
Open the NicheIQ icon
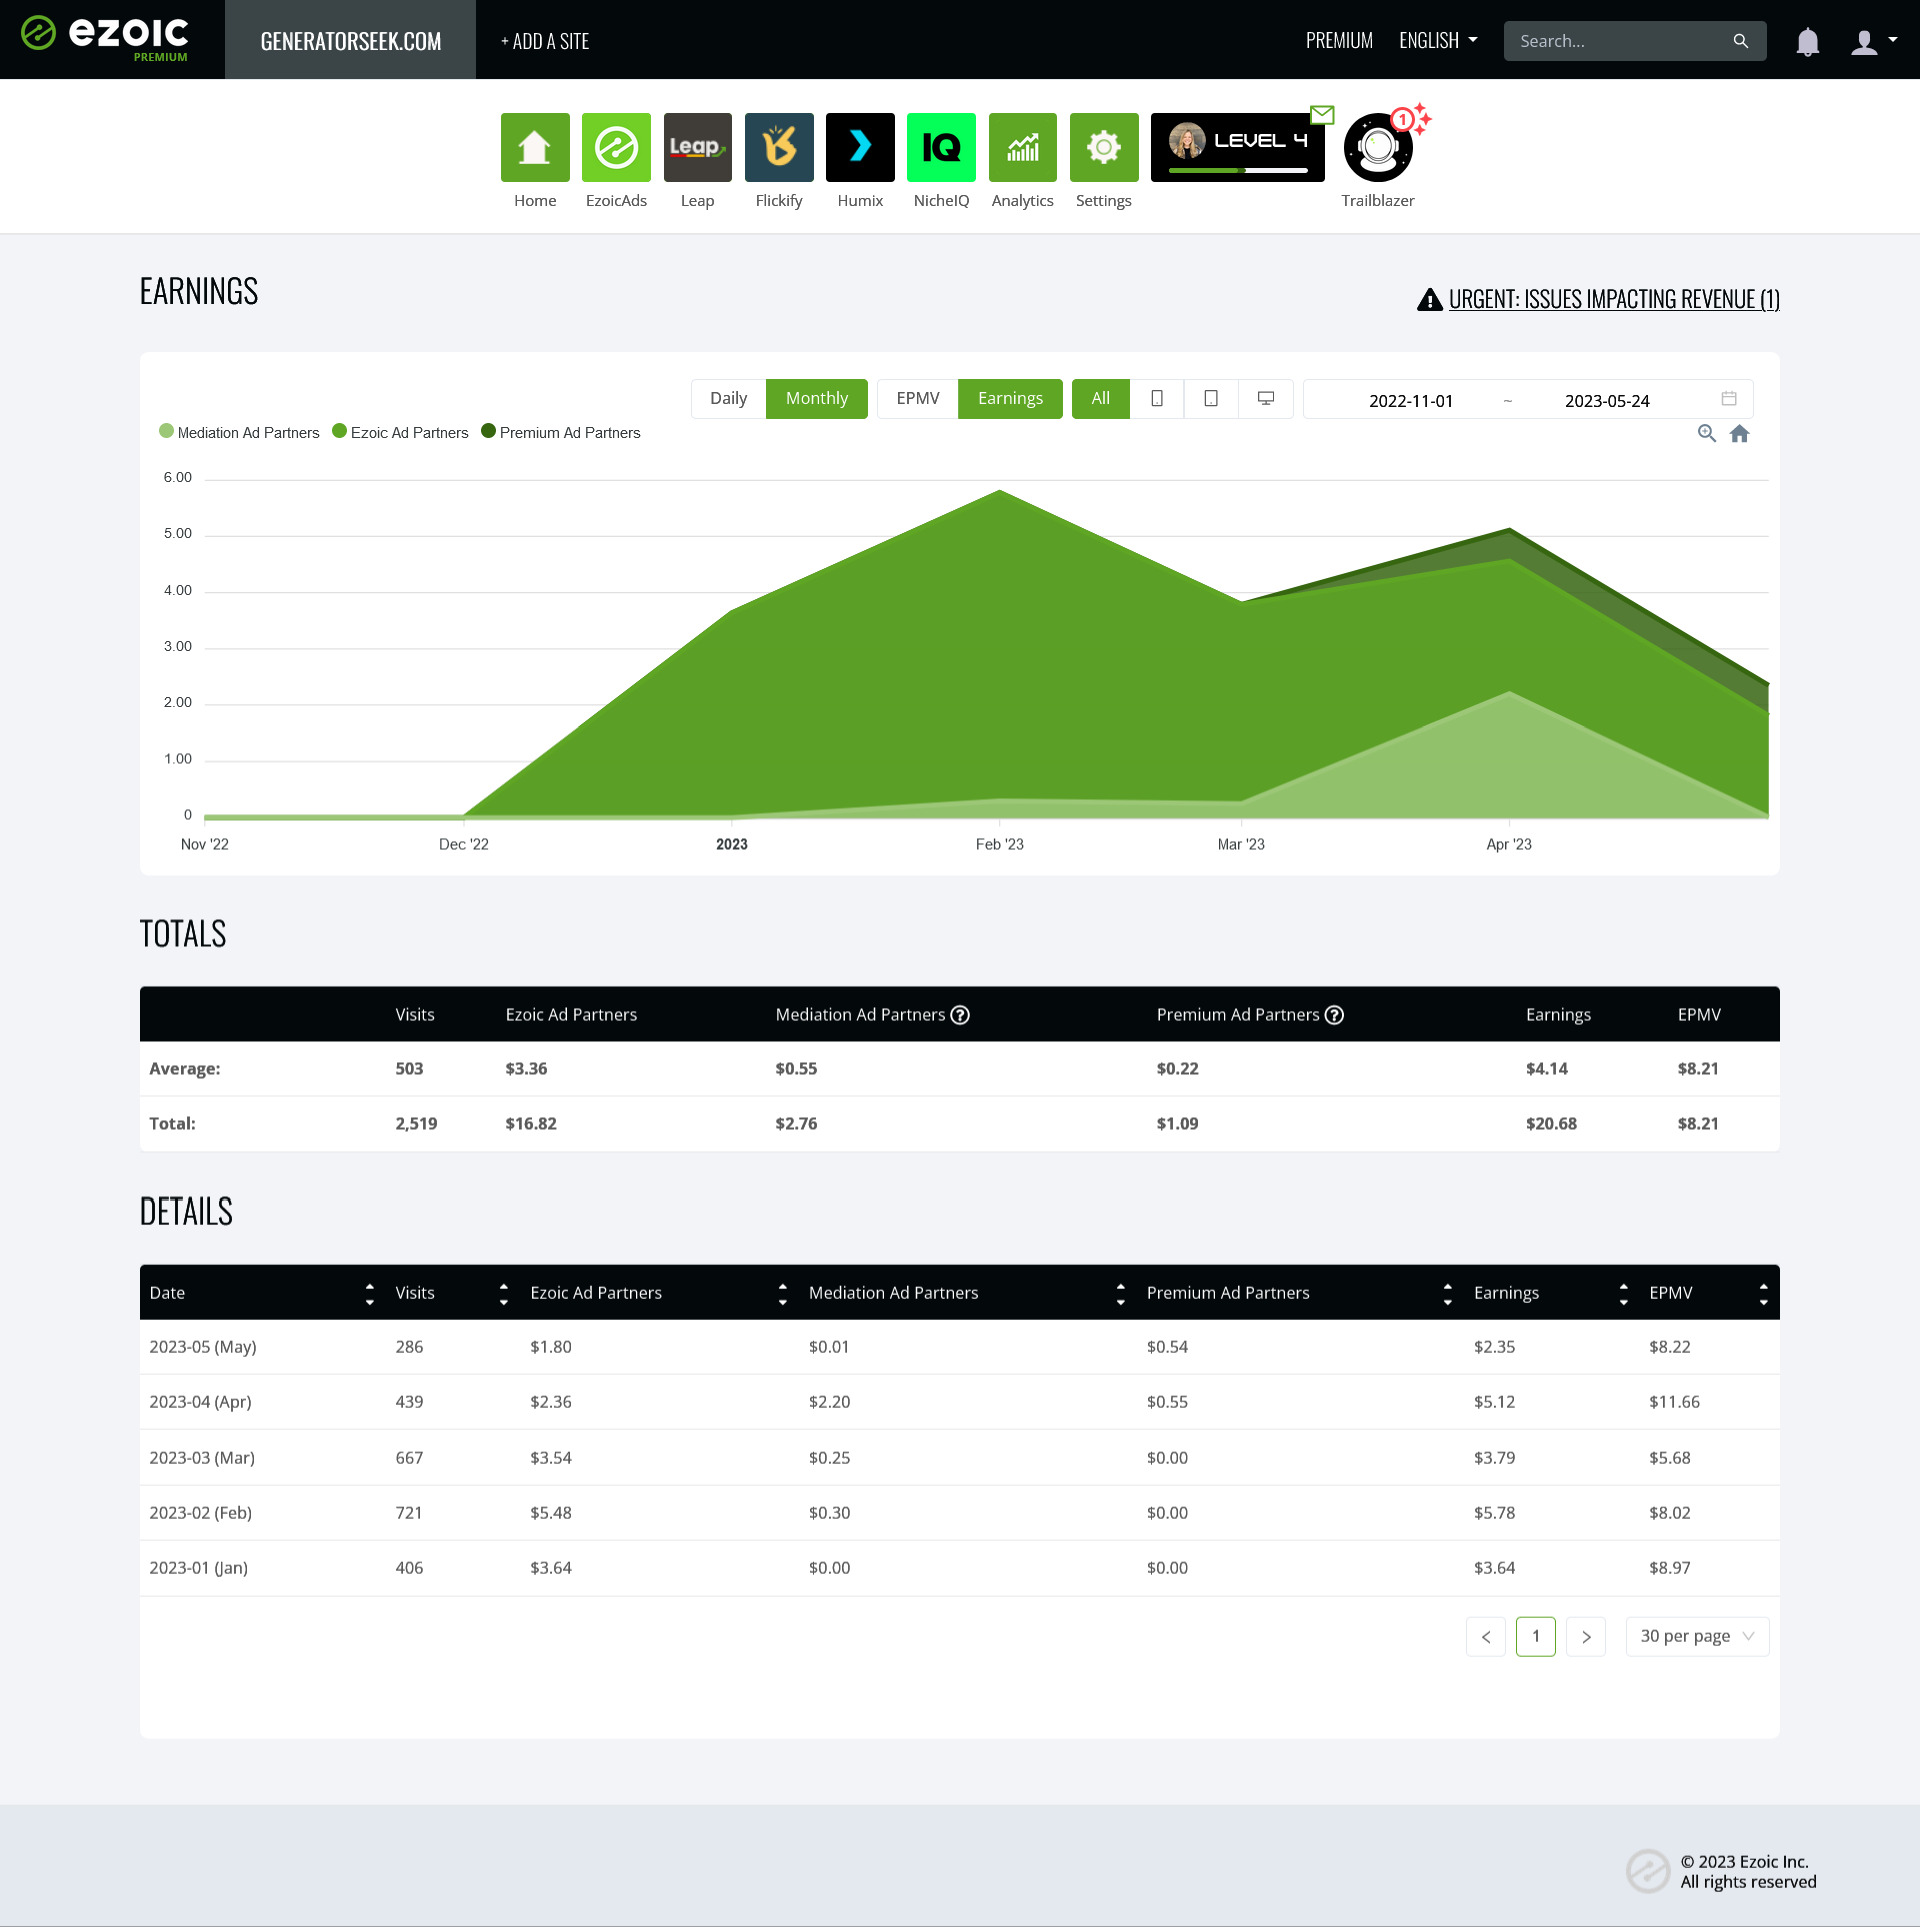coord(941,147)
